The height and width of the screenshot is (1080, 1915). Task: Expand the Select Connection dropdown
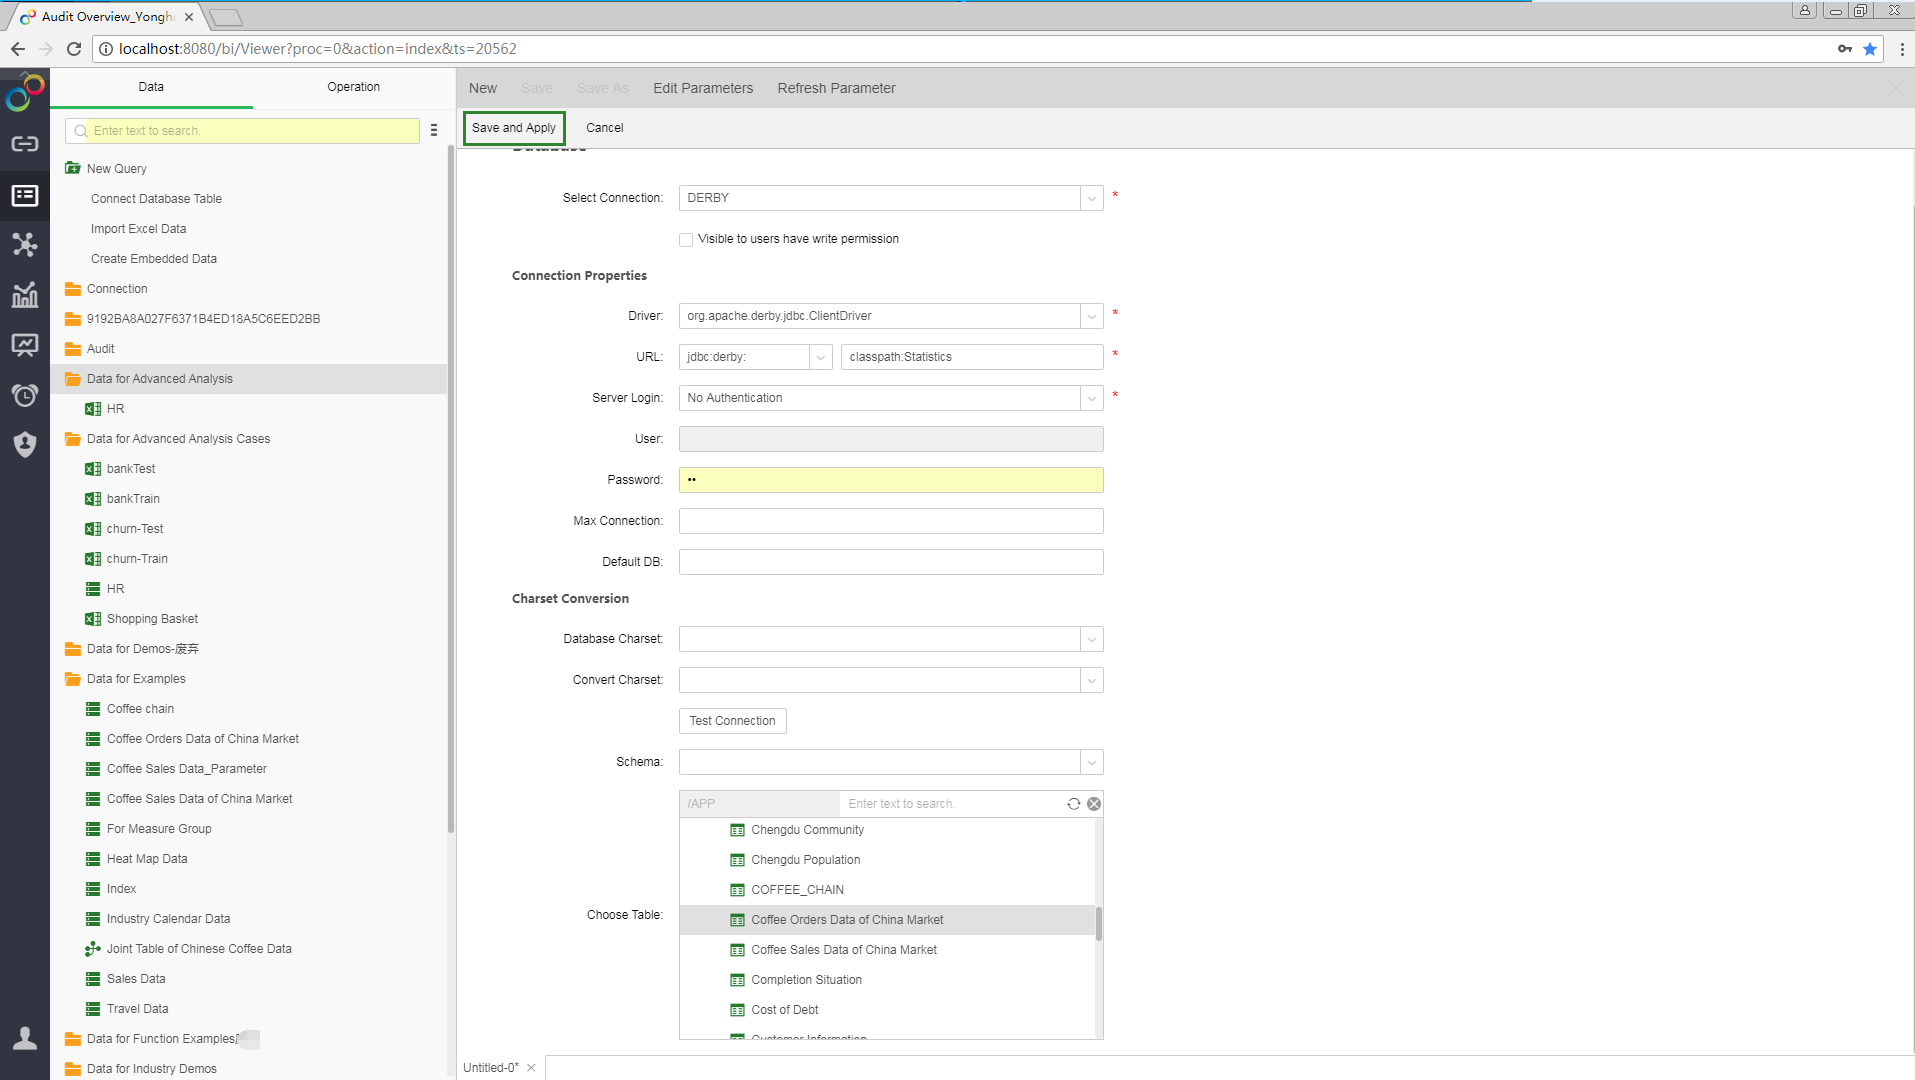1091,198
